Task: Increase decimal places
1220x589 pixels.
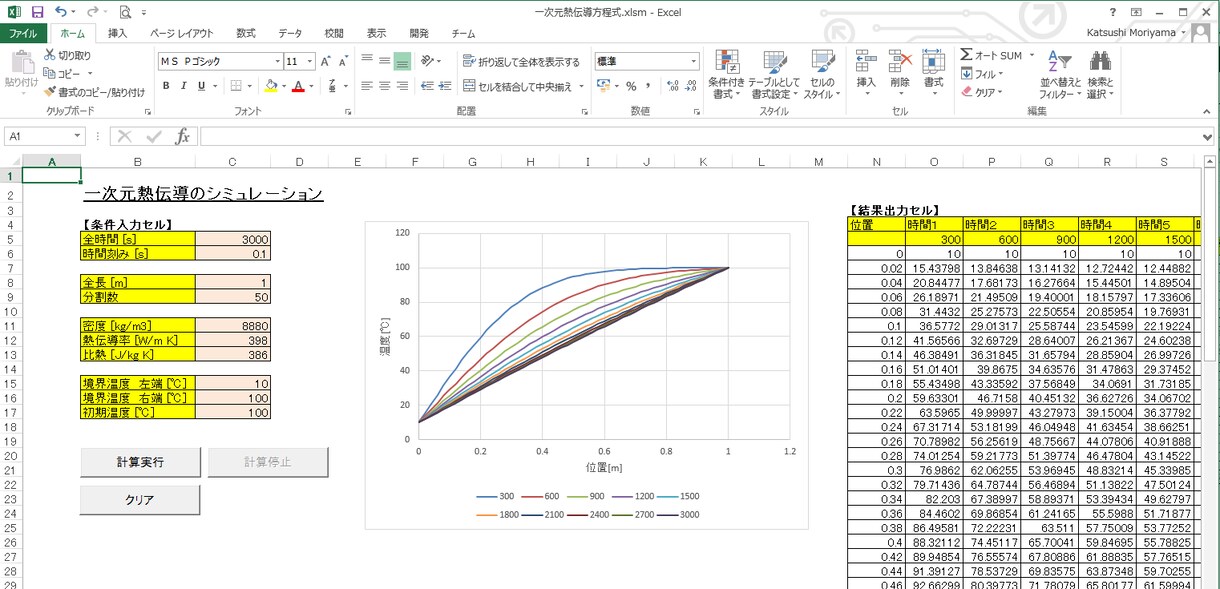Action: 671,86
